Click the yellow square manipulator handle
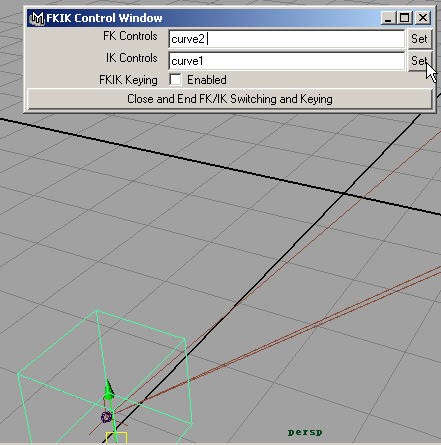The width and height of the screenshot is (441, 445). (x=117, y=437)
